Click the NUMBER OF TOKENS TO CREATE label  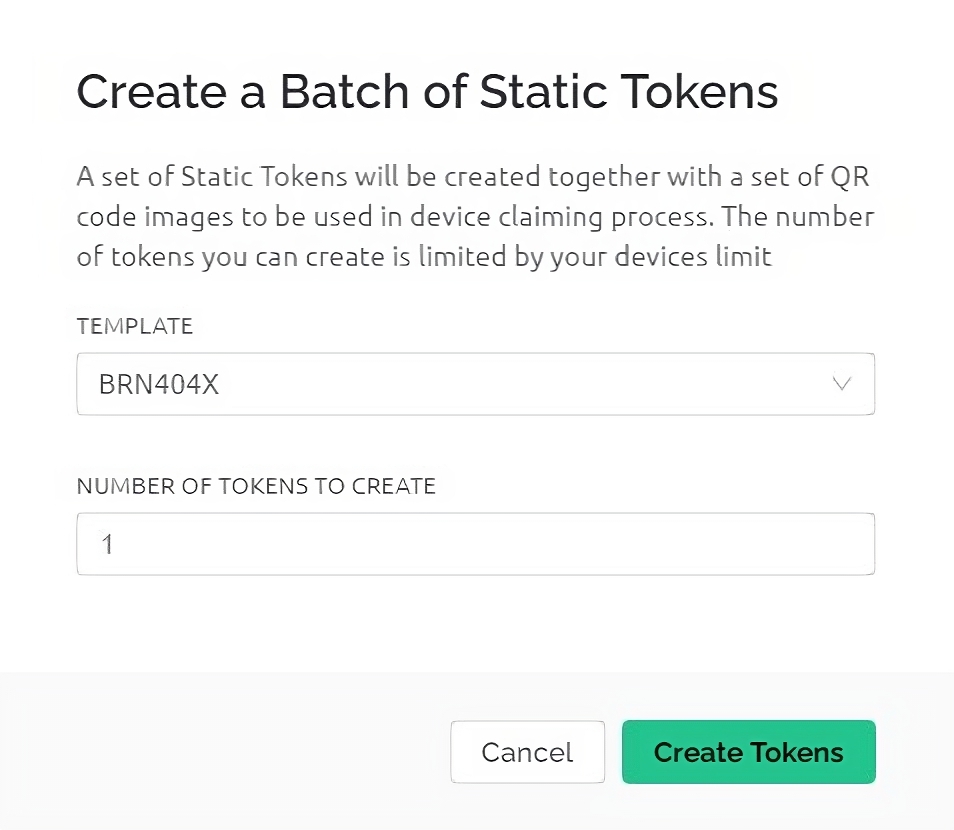(256, 487)
